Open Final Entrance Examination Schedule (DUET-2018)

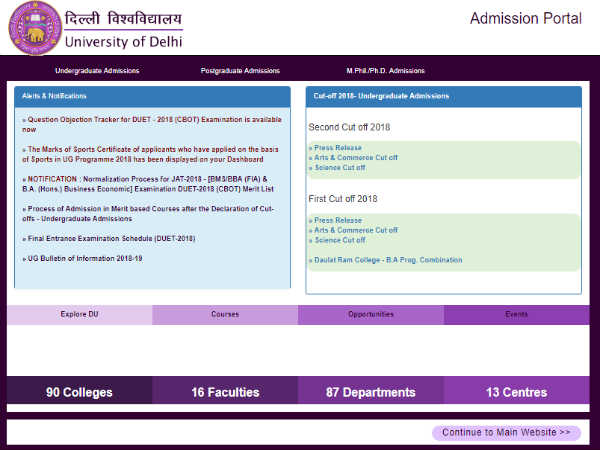click(109, 239)
